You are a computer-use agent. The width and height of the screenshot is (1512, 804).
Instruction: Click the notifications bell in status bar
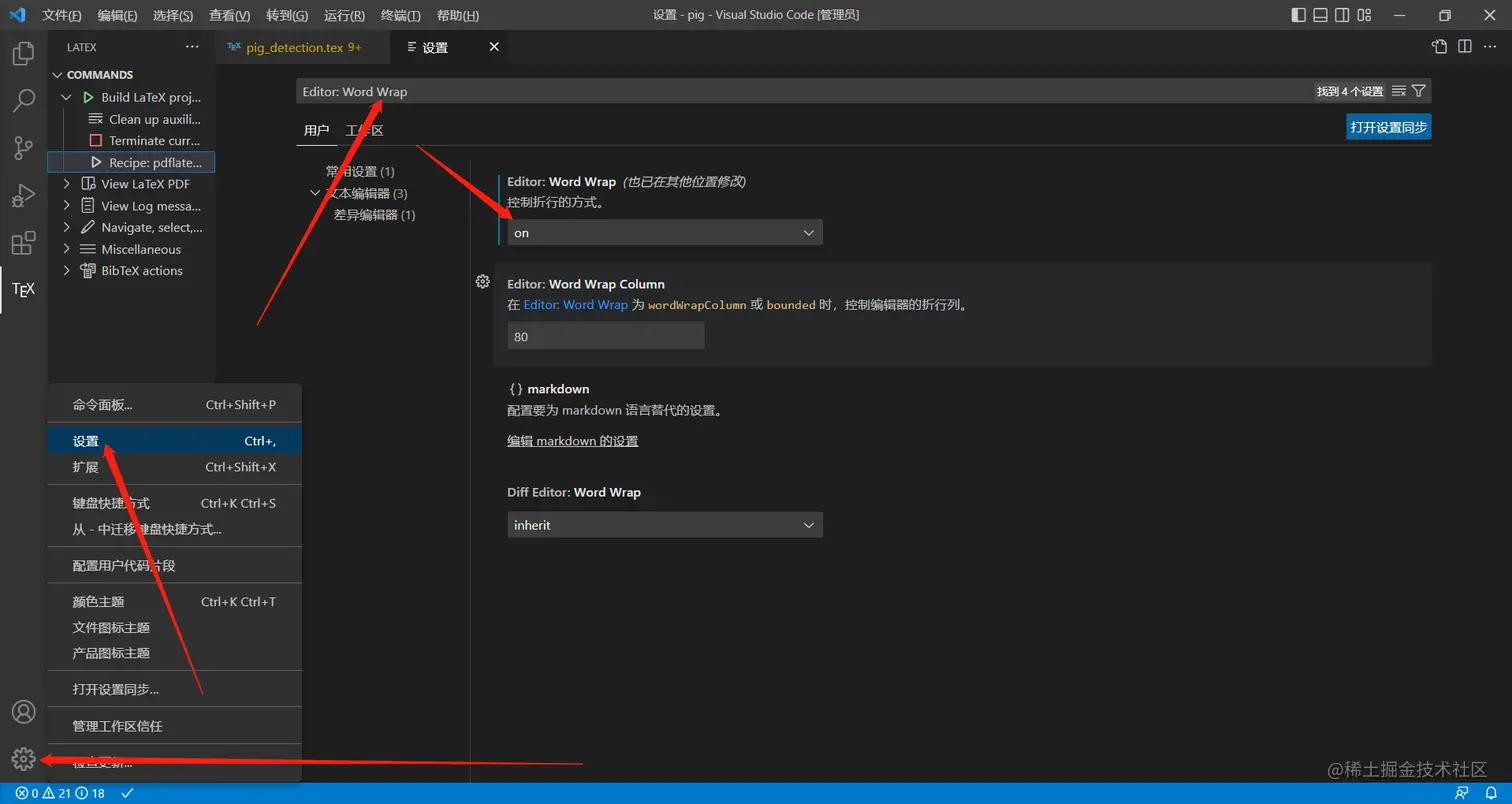click(1490, 793)
